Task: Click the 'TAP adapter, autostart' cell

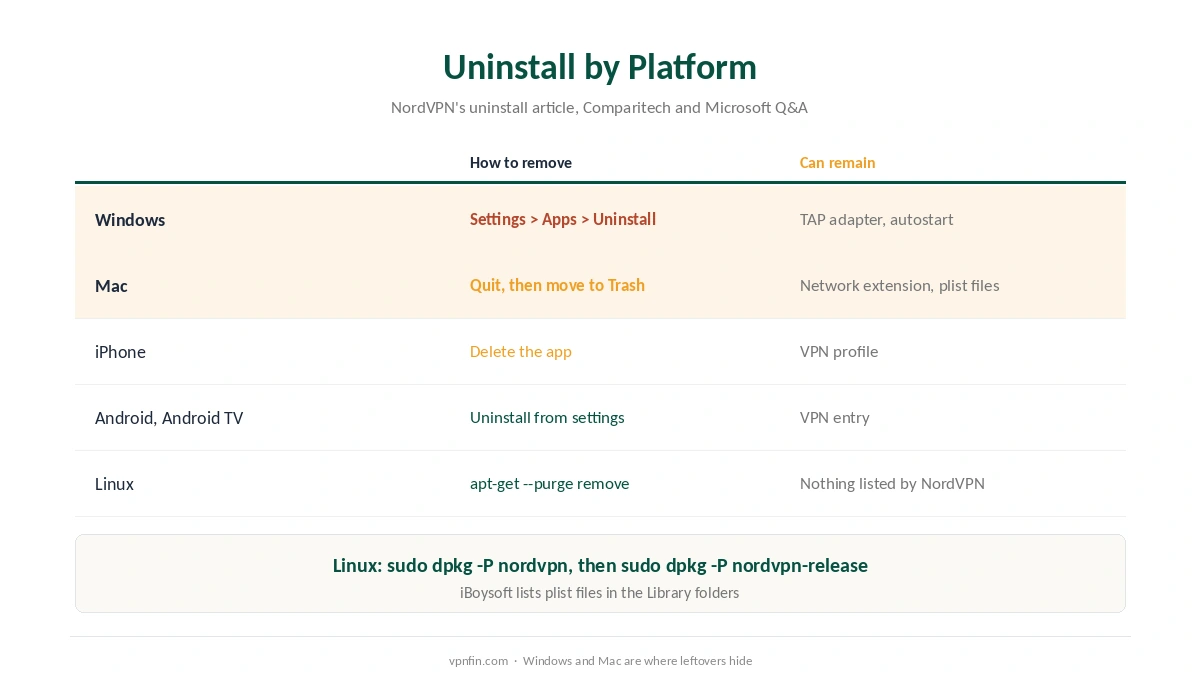Action: click(876, 220)
